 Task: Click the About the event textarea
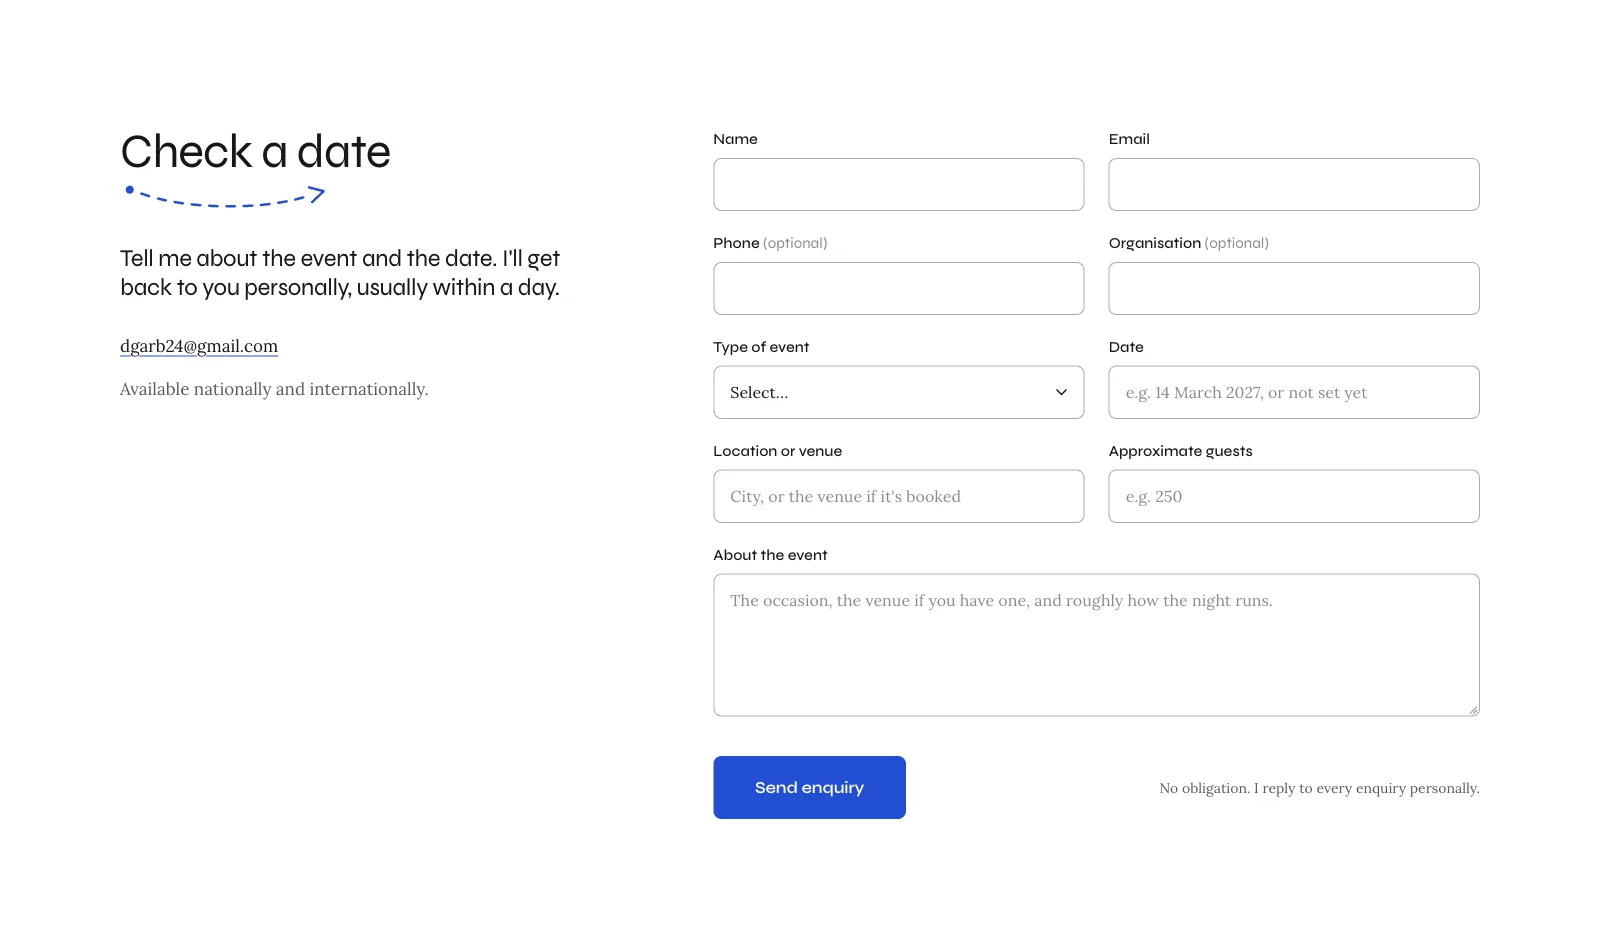point(1096,645)
